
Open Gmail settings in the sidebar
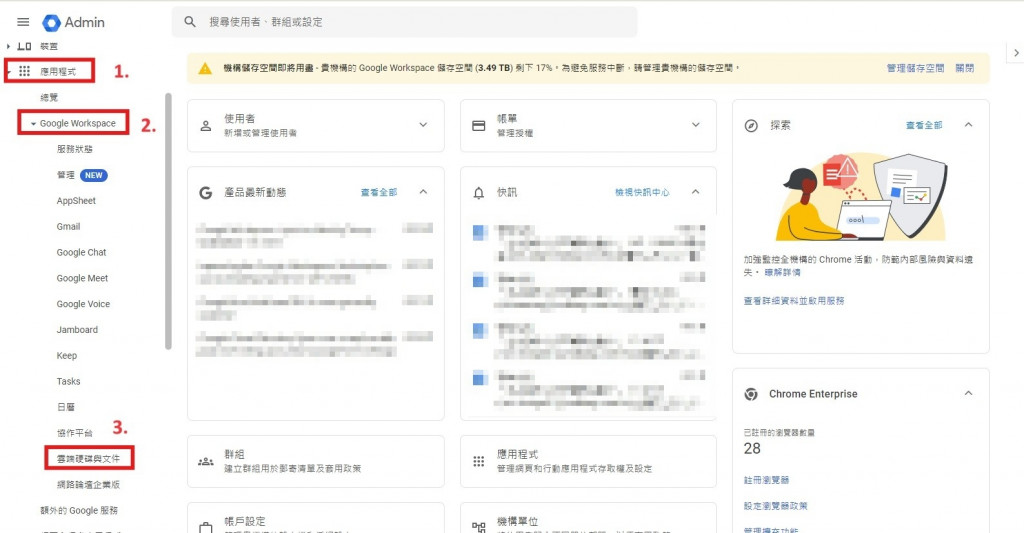click(x=68, y=227)
